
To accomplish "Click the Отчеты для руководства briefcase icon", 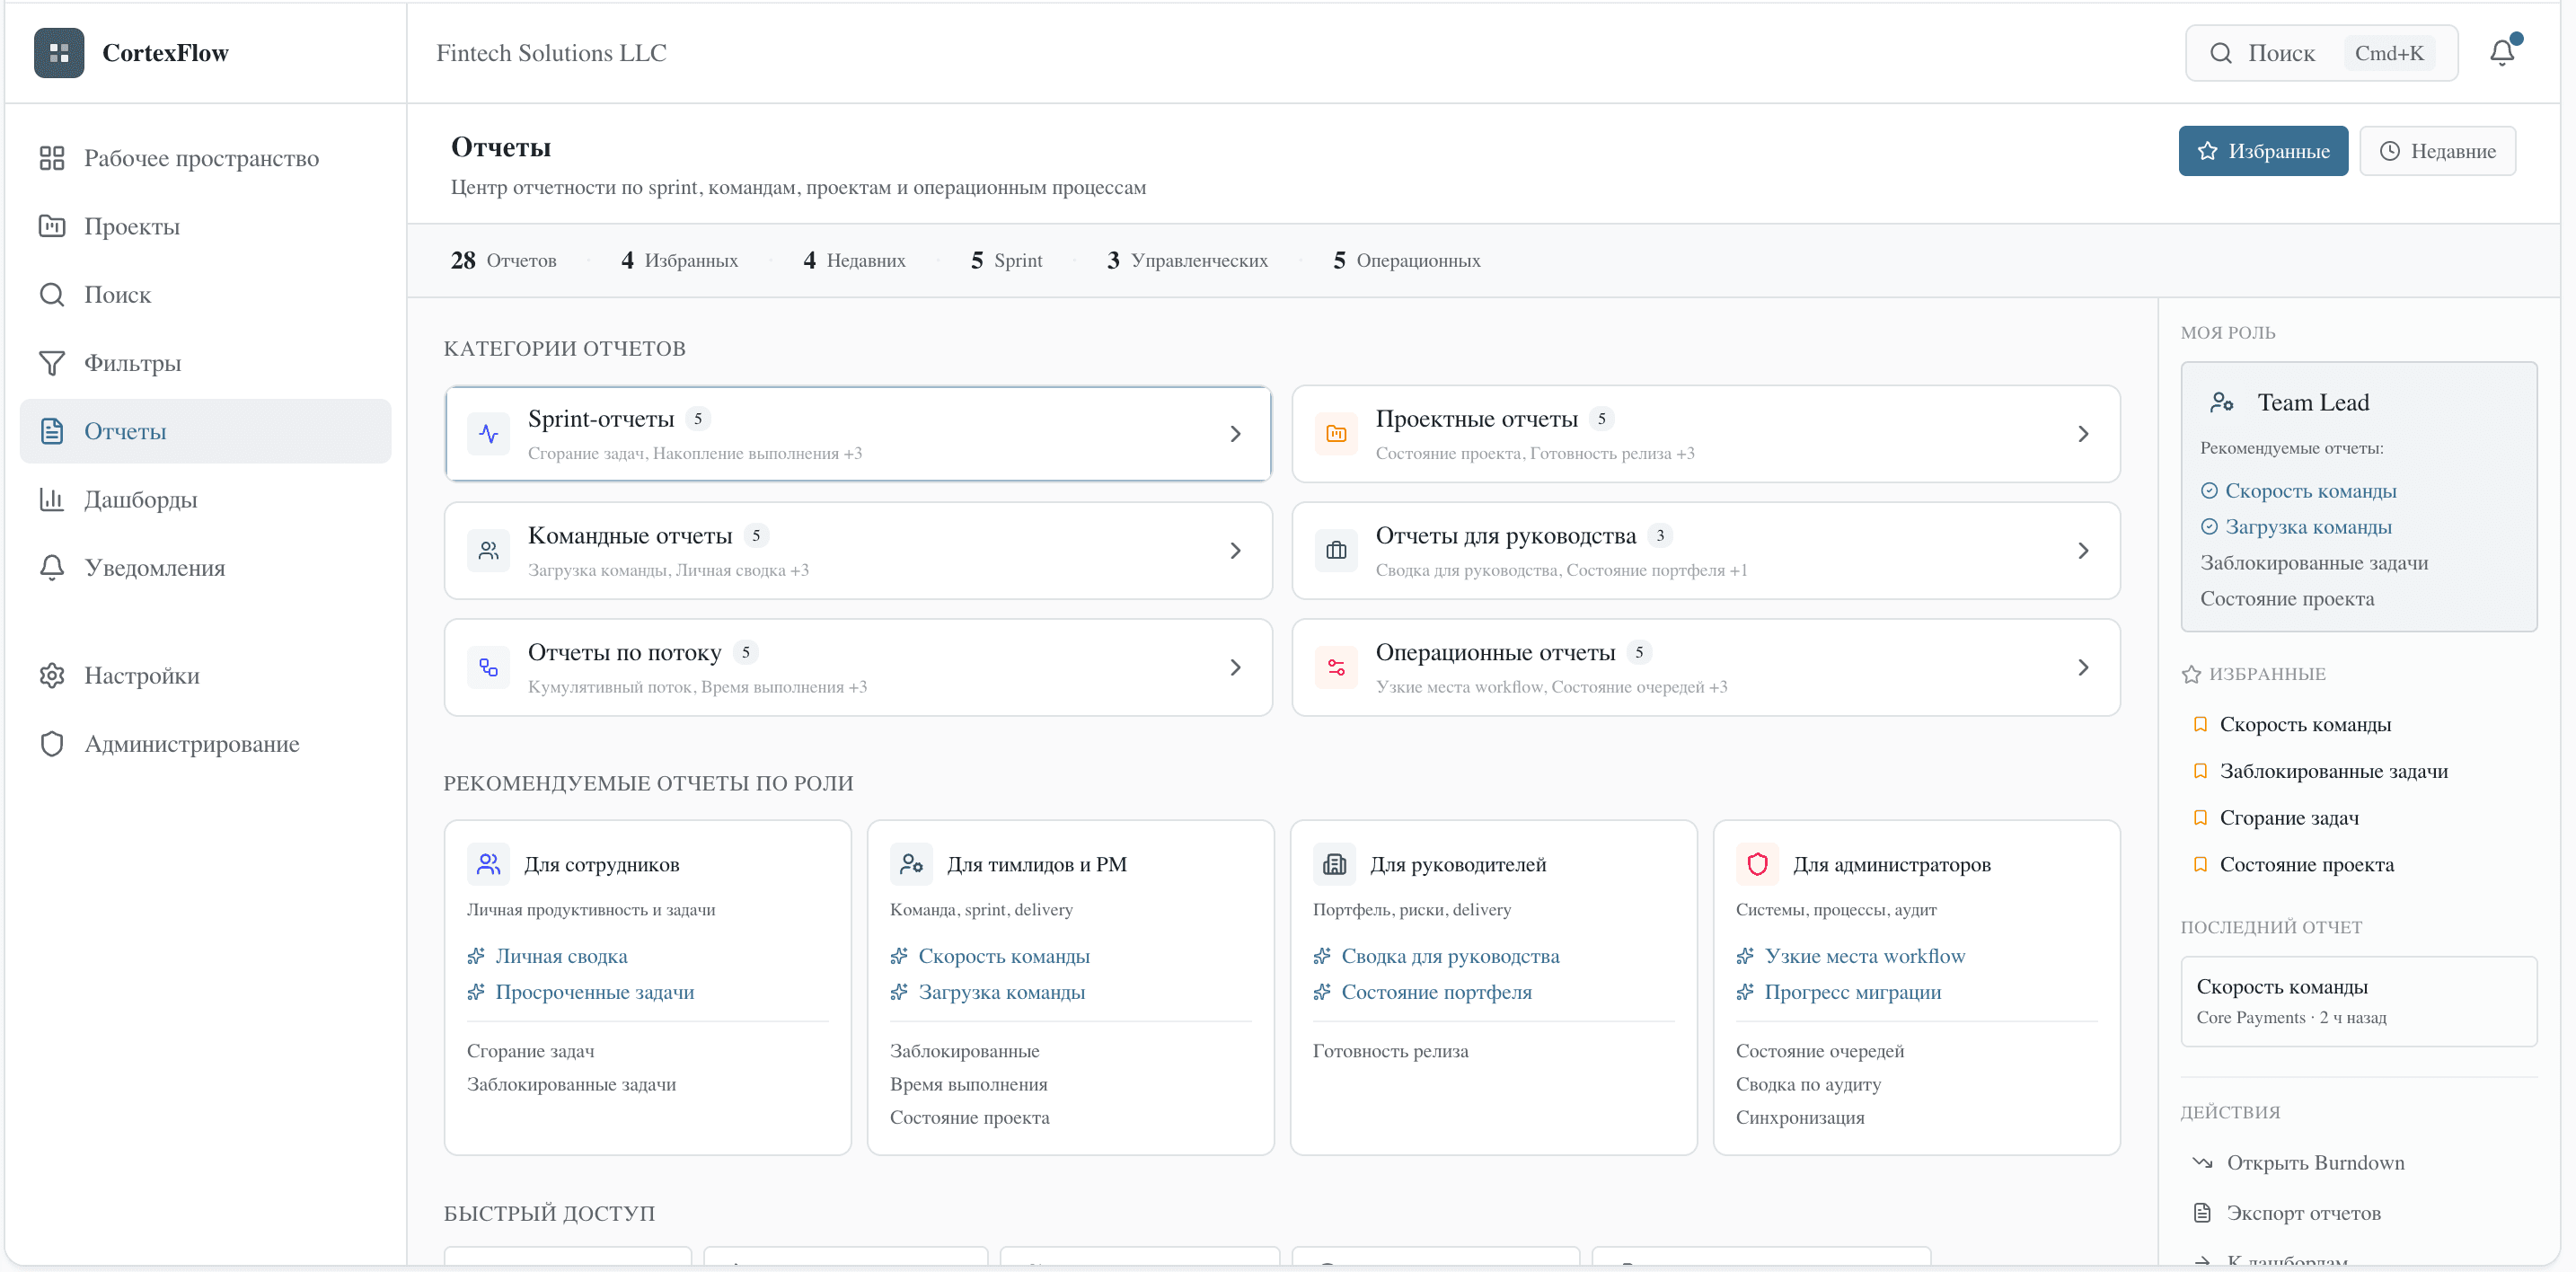I will click(1336, 550).
